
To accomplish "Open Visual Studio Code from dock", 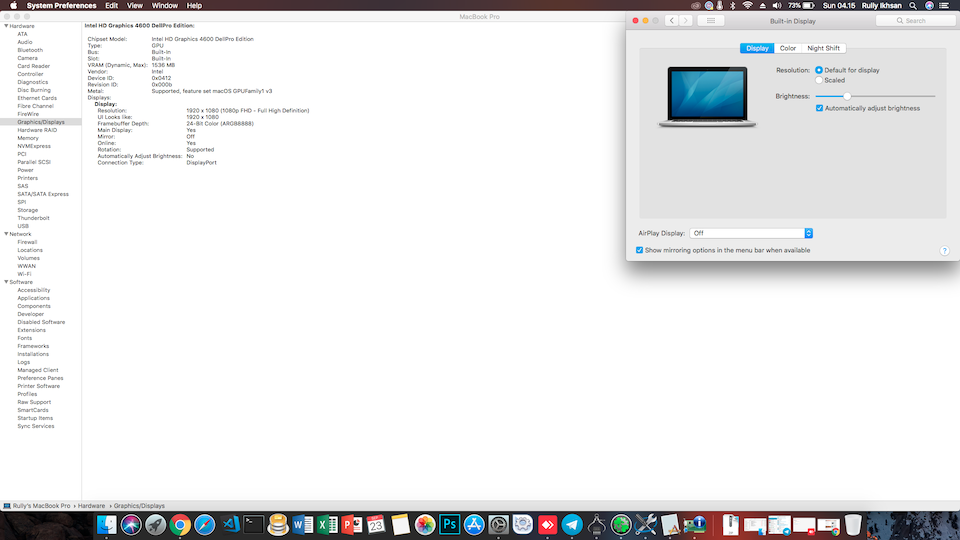I will (x=230, y=525).
